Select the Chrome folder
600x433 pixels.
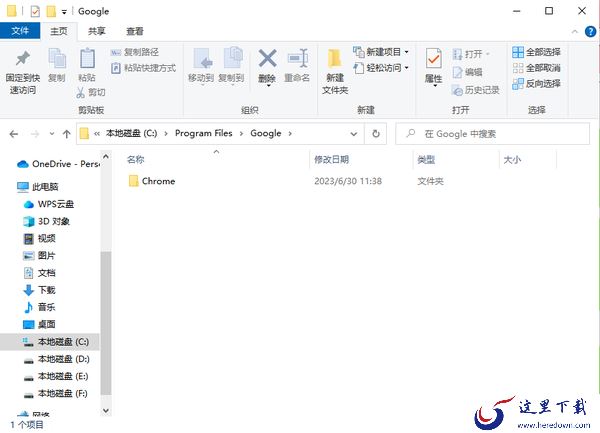152,181
